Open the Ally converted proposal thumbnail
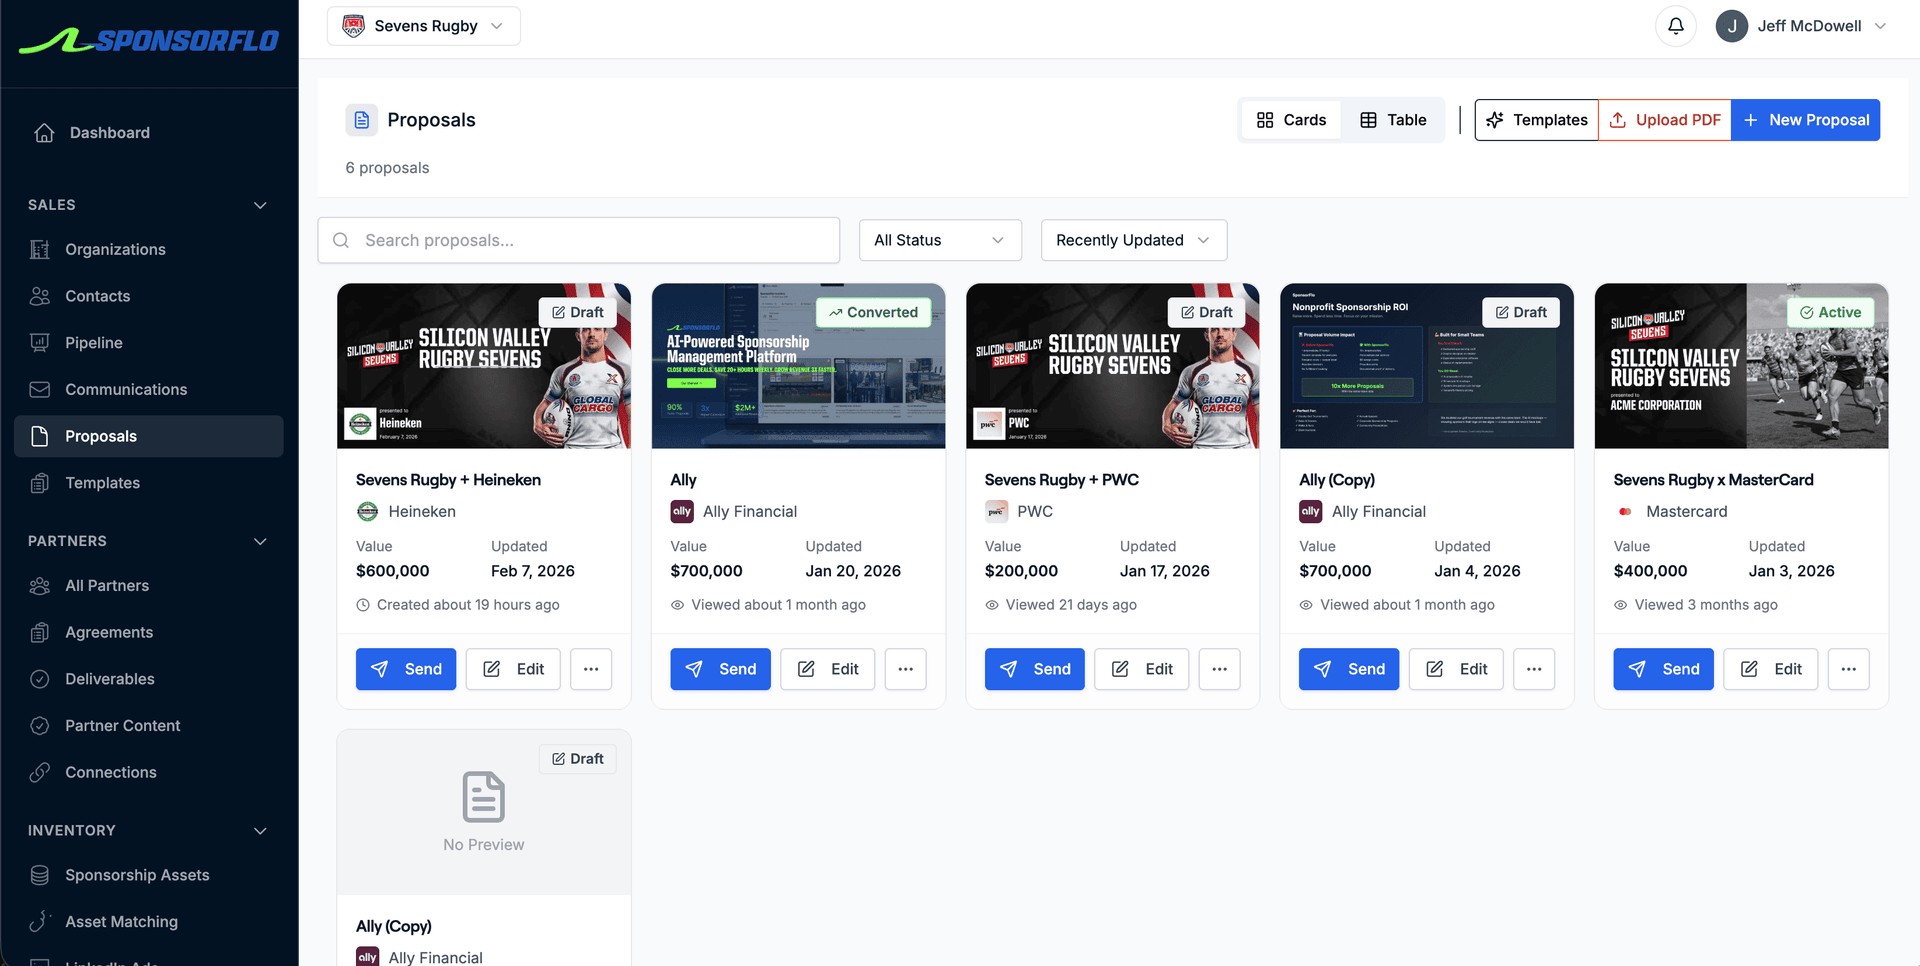 coord(797,366)
